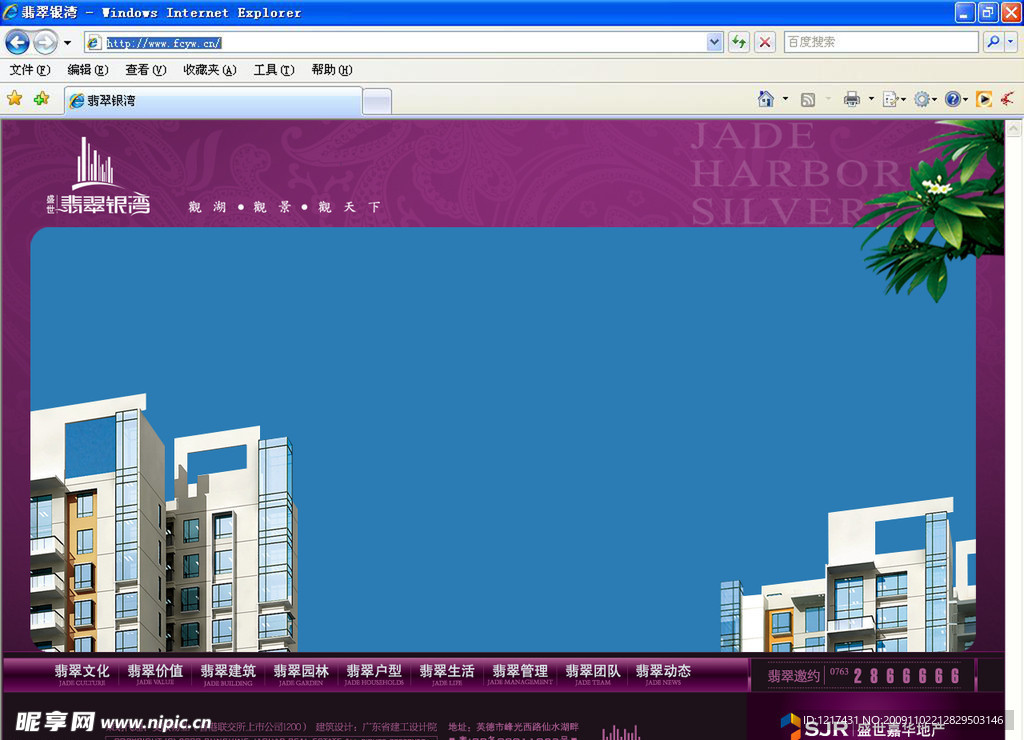Screen dimensions: 1024x740
Task: Click the address bar URL field
Action: click(396, 43)
